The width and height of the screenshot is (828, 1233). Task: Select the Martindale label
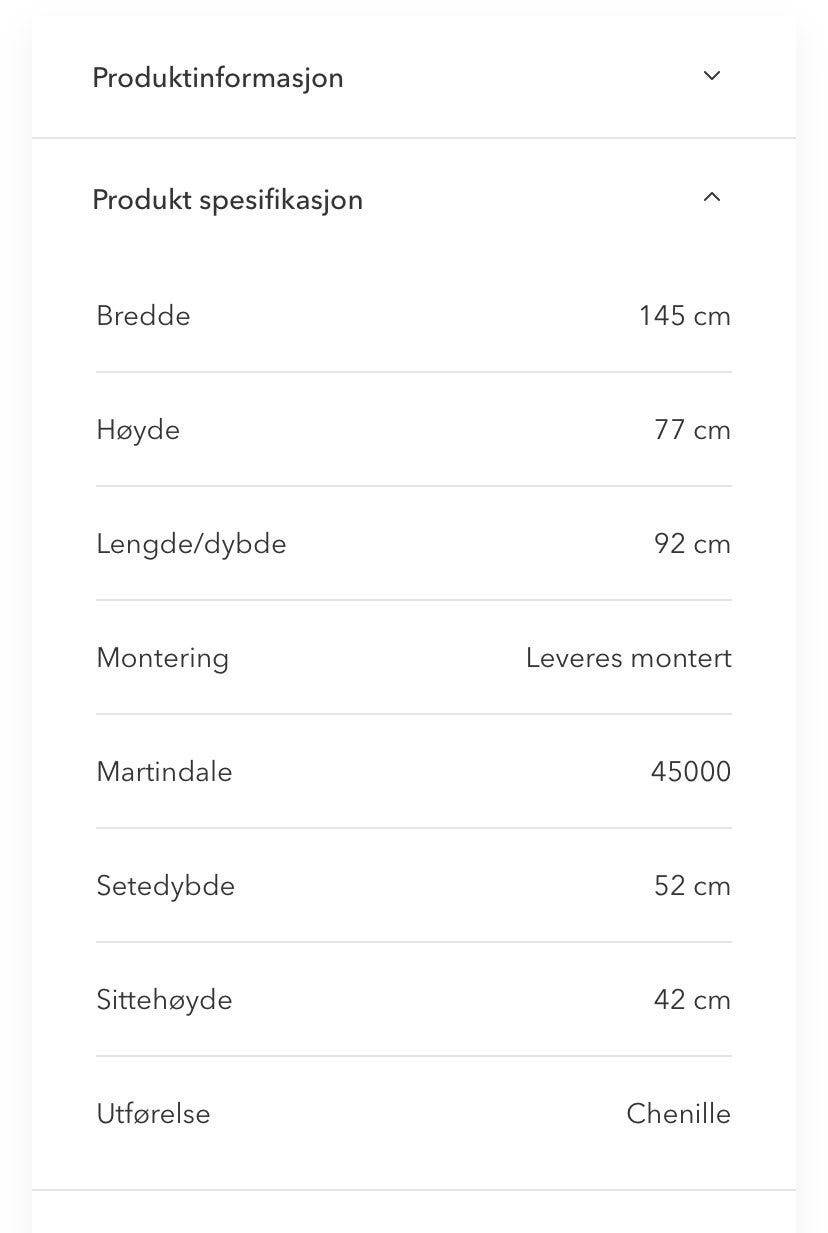[x=164, y=772]
